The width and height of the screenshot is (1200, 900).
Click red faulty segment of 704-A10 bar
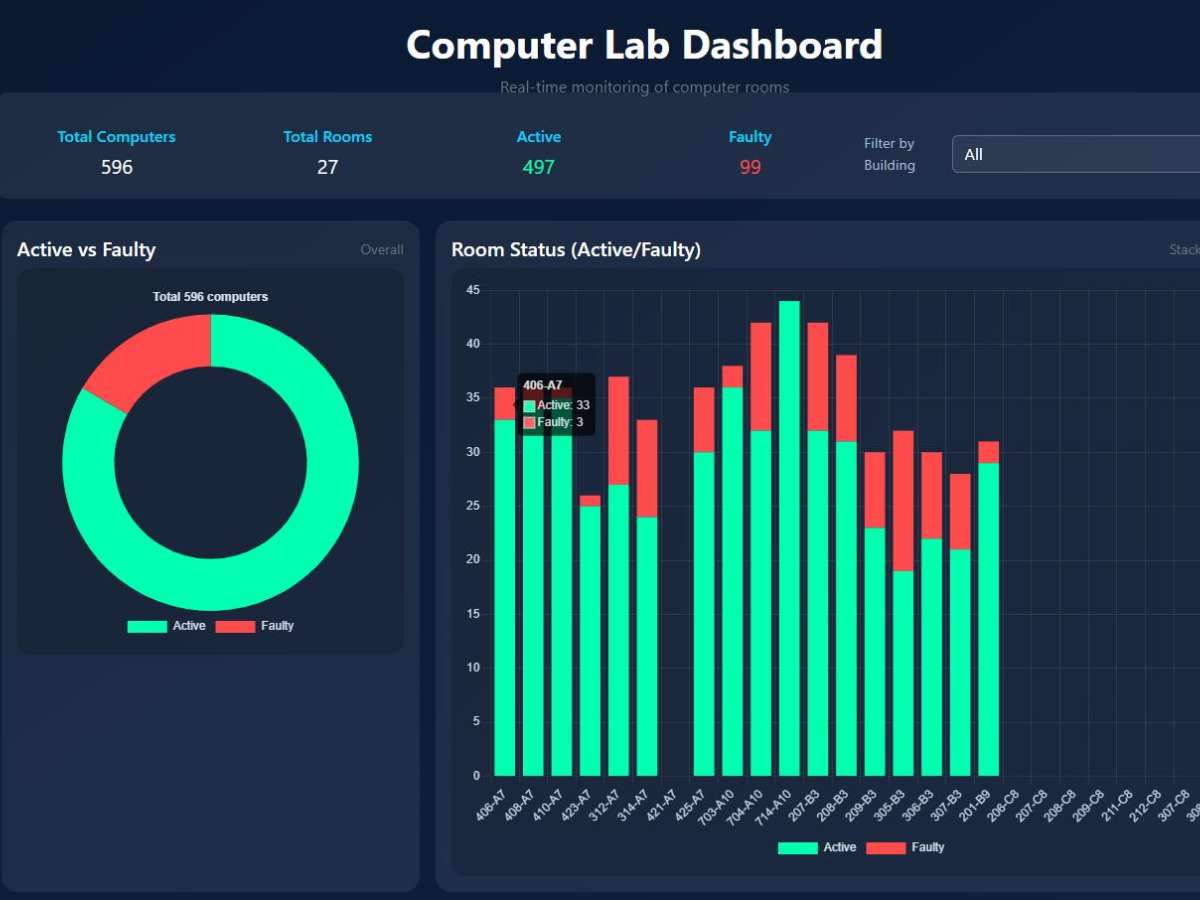761,376
